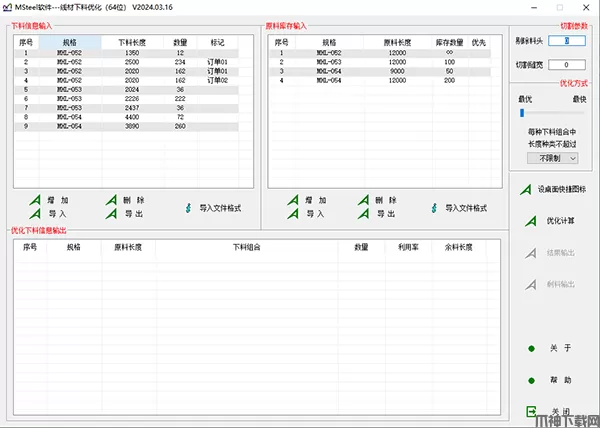Open the 关于 dialog
This screenshot has width=600, height=428.
[553, 348]
